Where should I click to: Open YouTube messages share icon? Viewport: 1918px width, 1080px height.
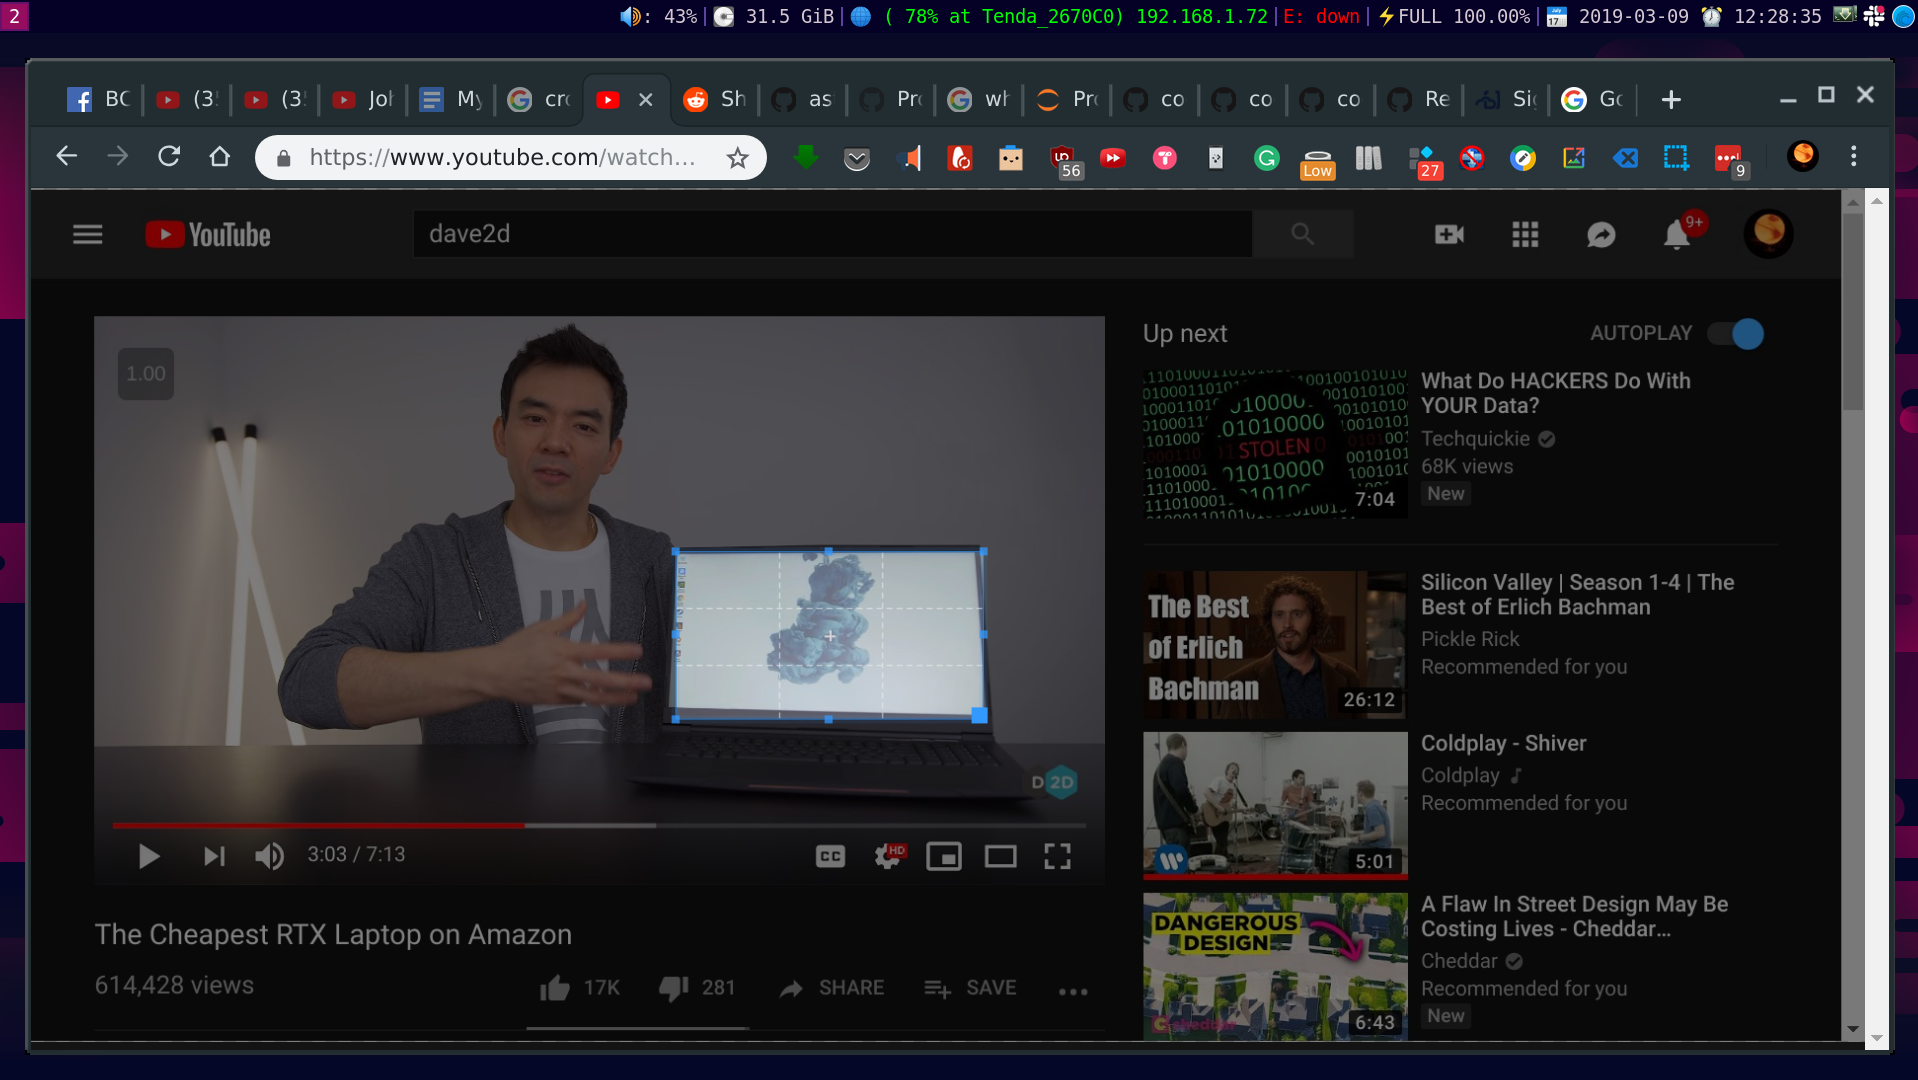(1601, 234)
